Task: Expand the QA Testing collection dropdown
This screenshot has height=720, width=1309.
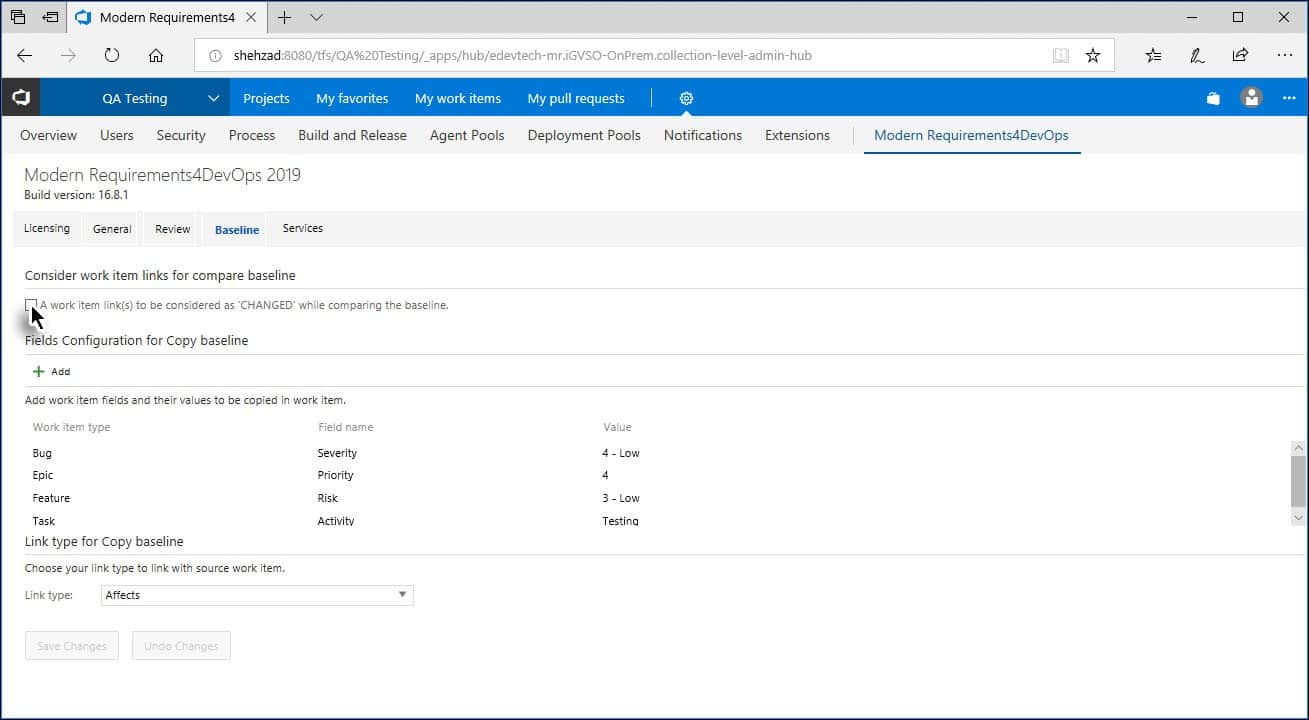Action: (x=213, y=98)
